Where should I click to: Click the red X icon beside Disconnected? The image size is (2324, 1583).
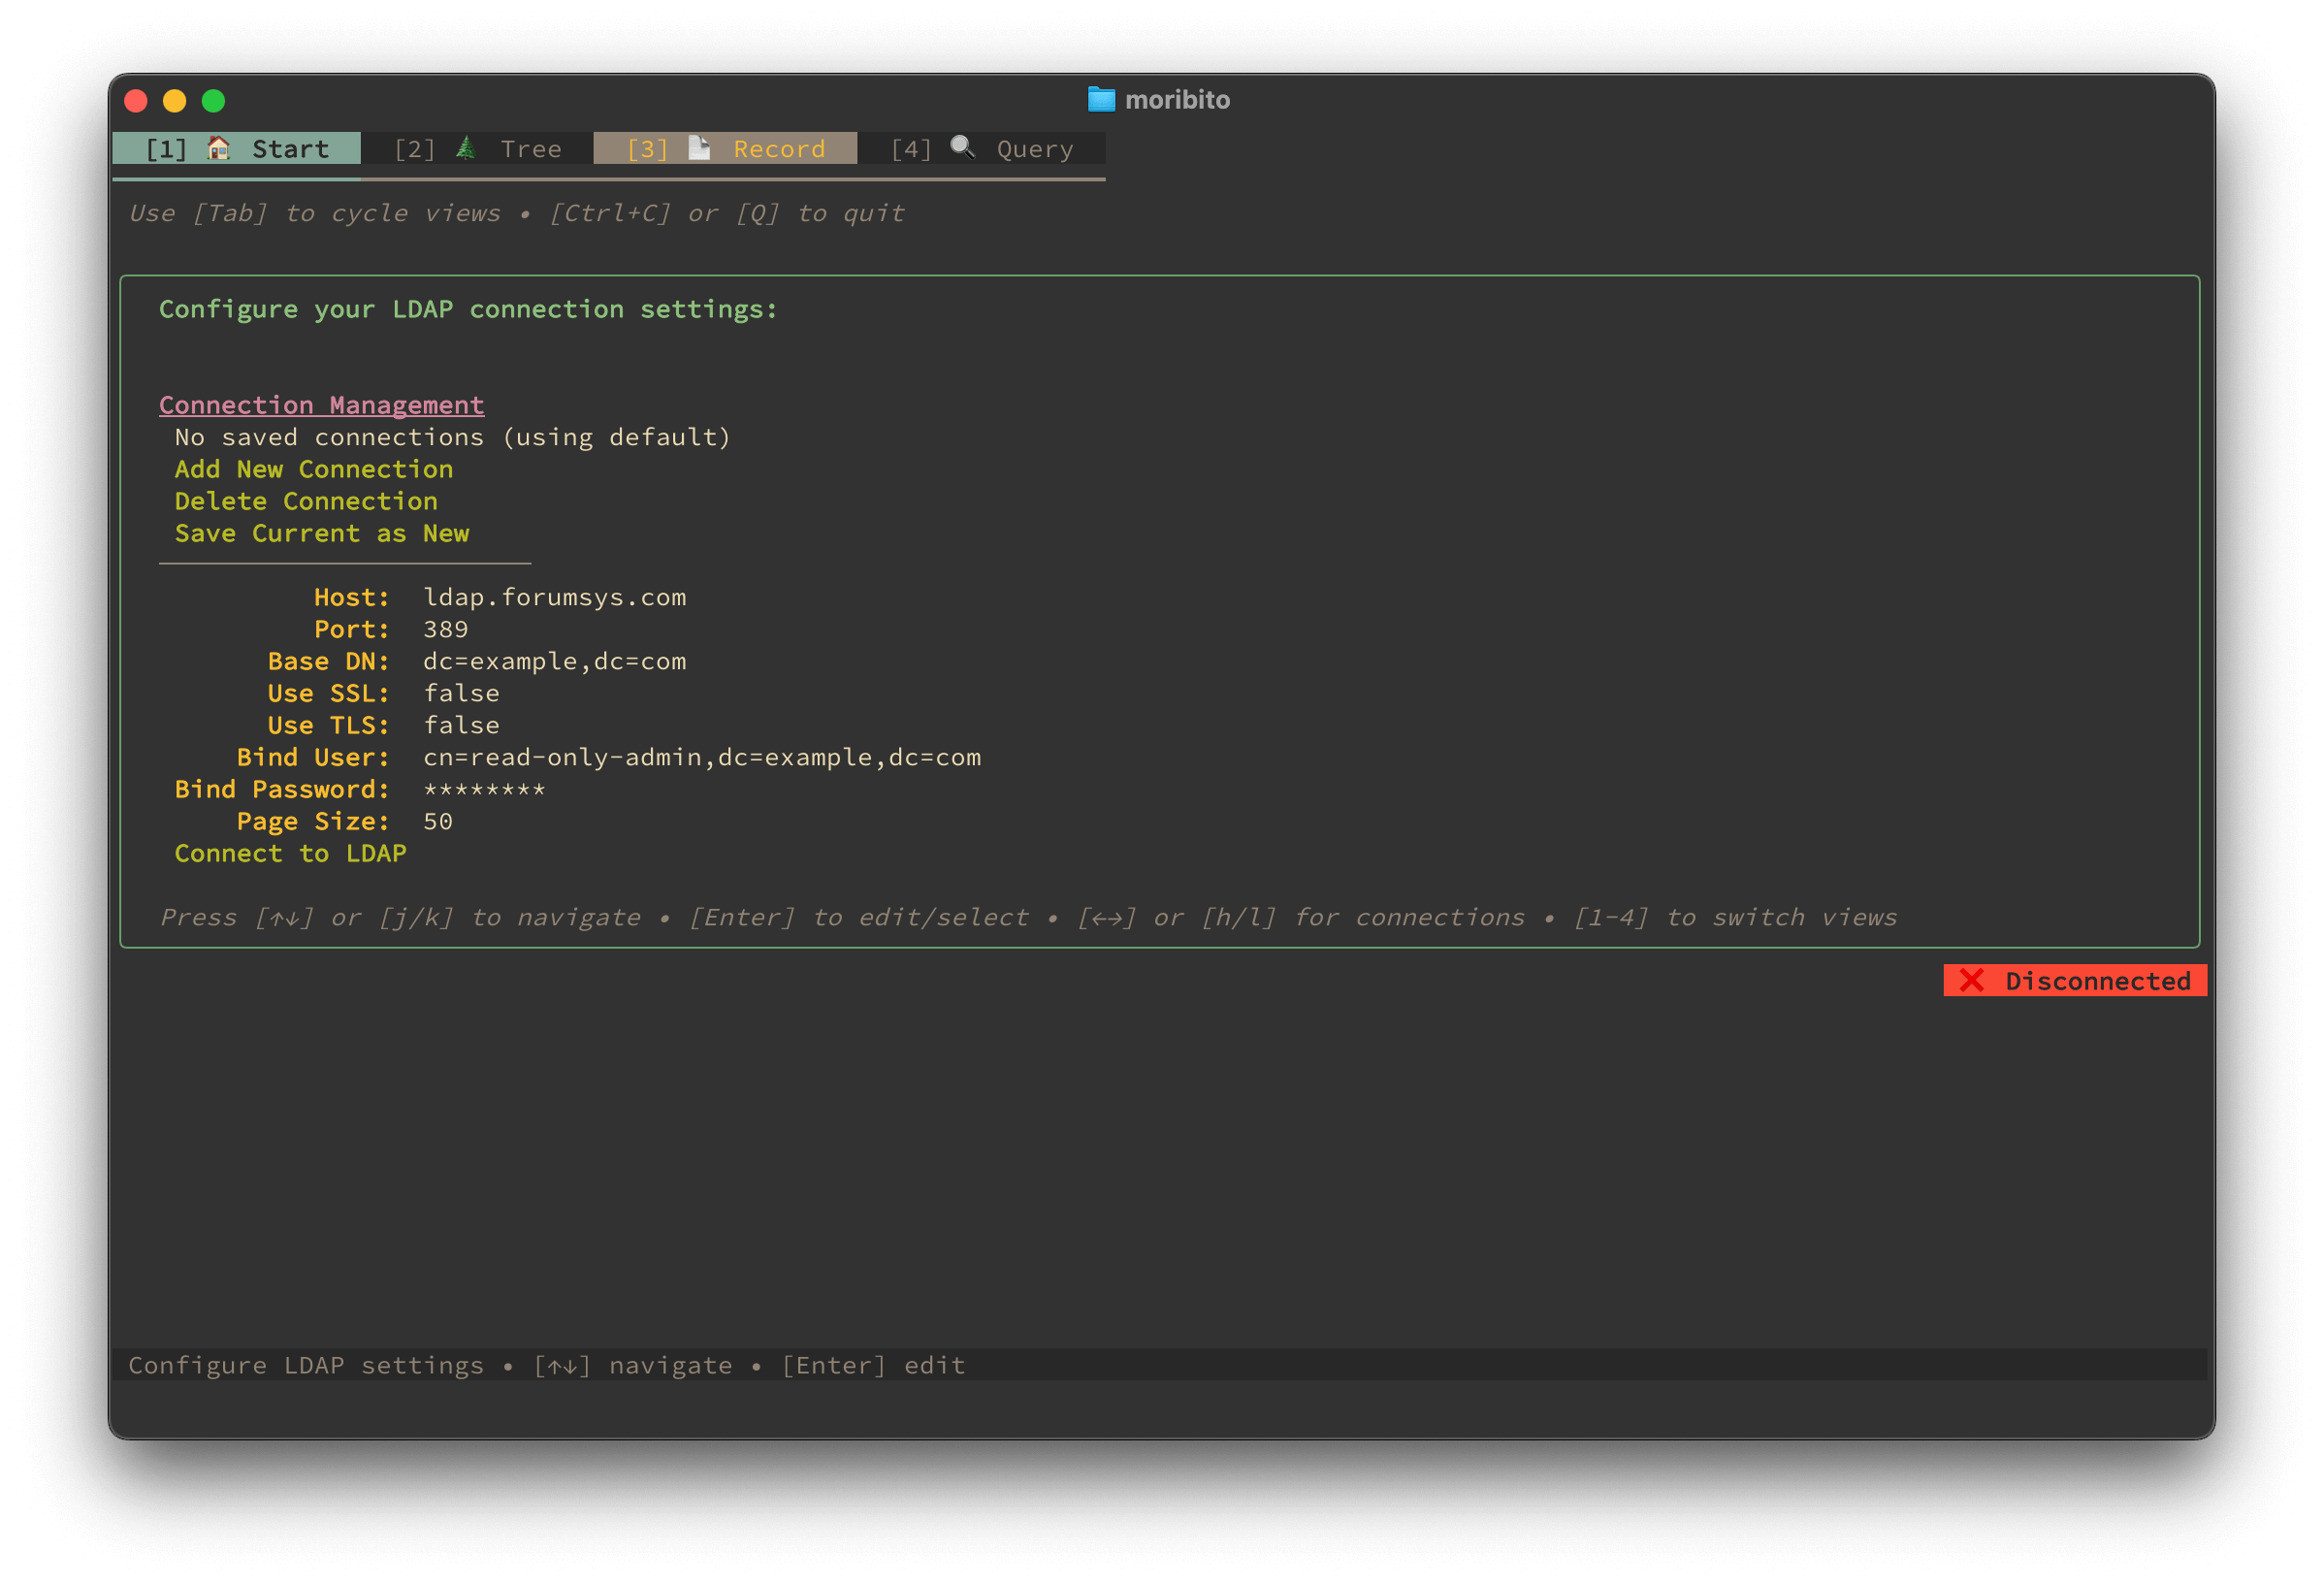click(x=1971, y=980)
